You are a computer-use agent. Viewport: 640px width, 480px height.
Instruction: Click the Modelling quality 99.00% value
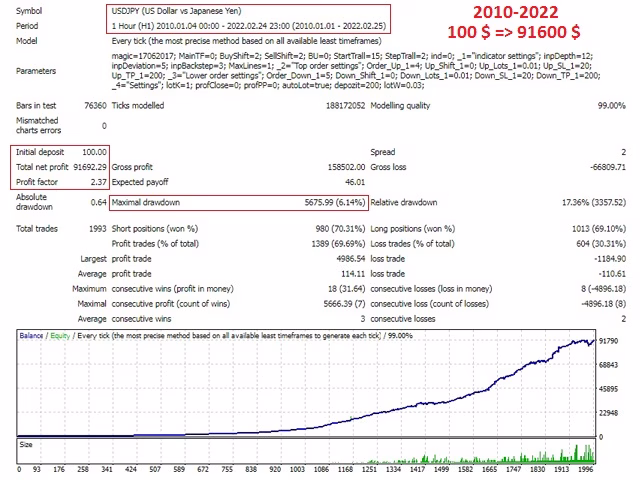pos(611,106)
